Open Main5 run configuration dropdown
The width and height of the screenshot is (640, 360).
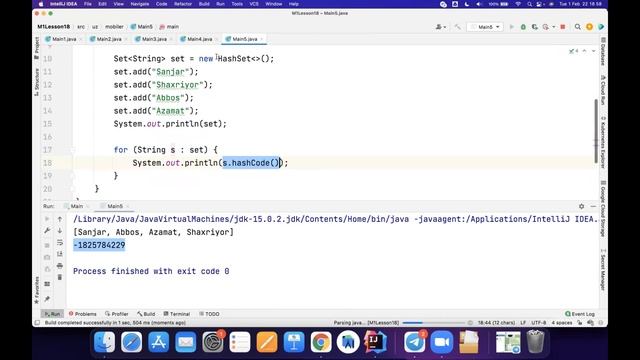tap(485, 27)
